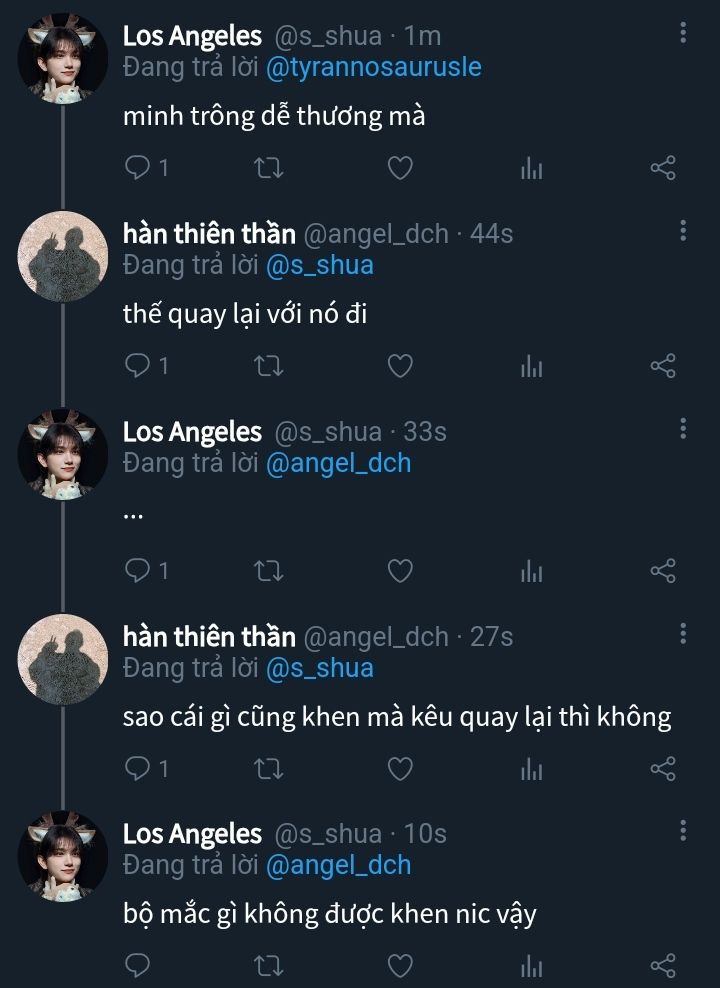Open the @s_shua mention in the 27s tweet
Viewport: 720px width, 988px height.
(319, 667)
